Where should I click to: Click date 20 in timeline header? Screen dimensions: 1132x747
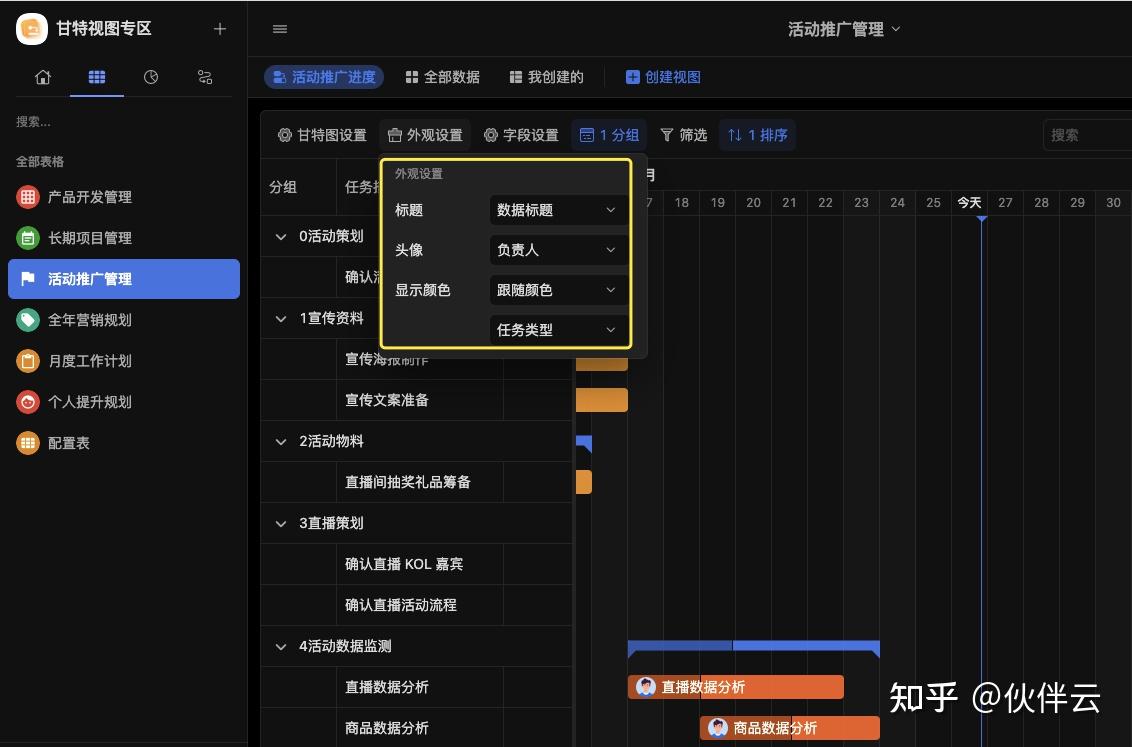click(x=754, y=203)
